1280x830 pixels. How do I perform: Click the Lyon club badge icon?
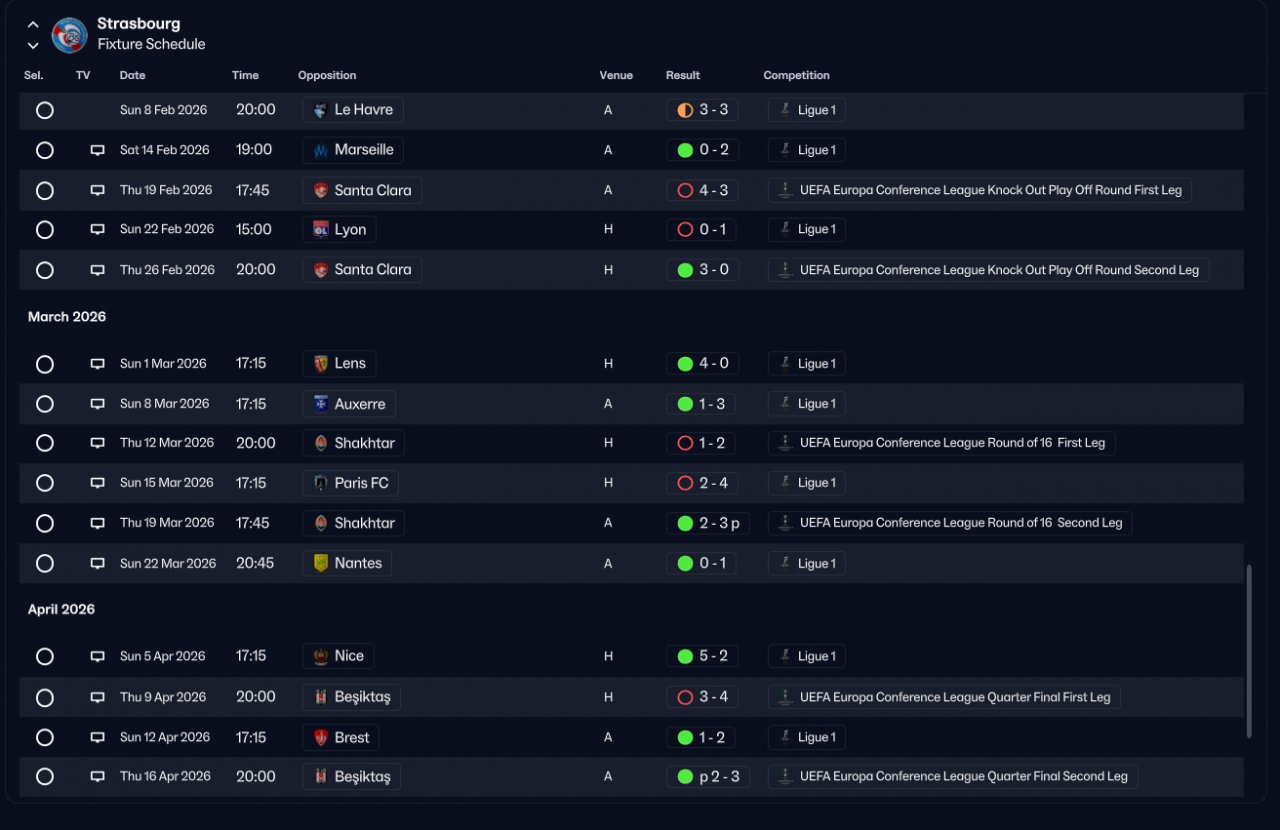pos(321,229)
